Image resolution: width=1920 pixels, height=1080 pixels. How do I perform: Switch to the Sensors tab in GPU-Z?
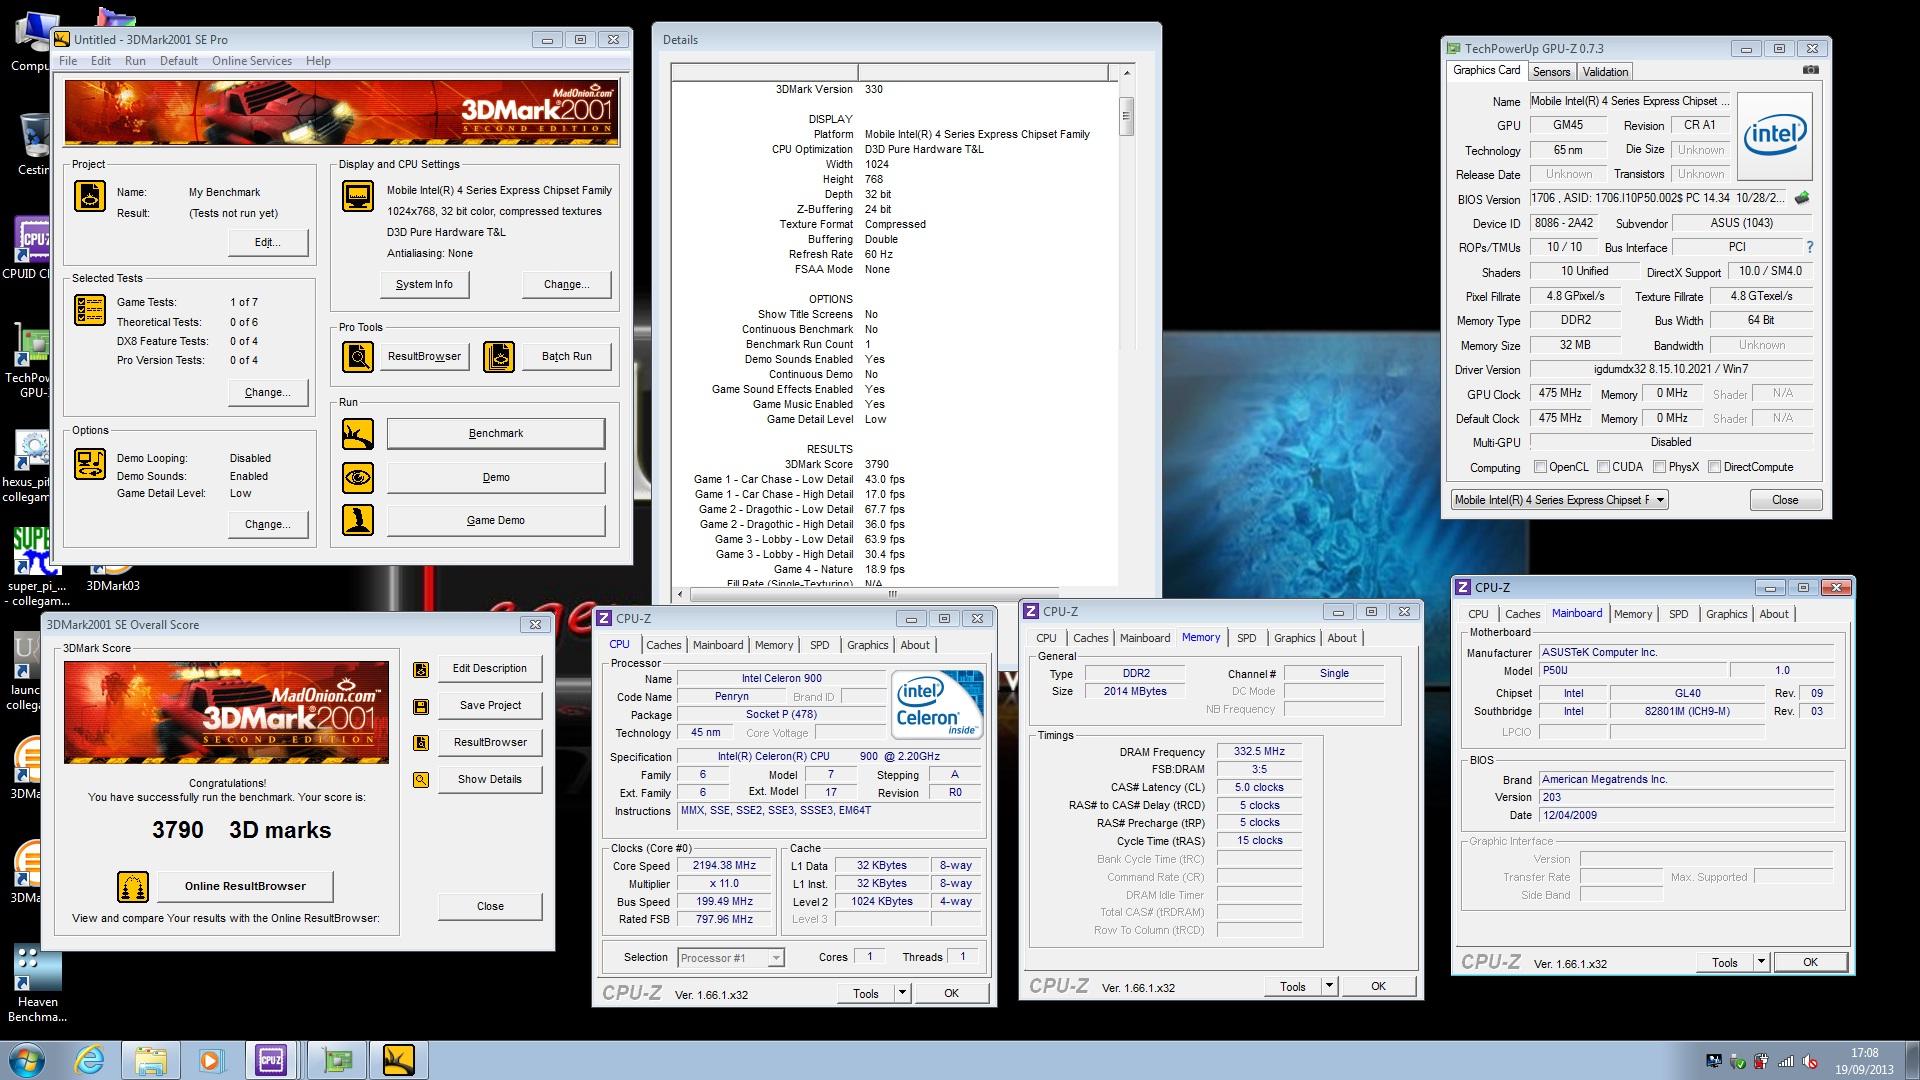click(1551, 72)
